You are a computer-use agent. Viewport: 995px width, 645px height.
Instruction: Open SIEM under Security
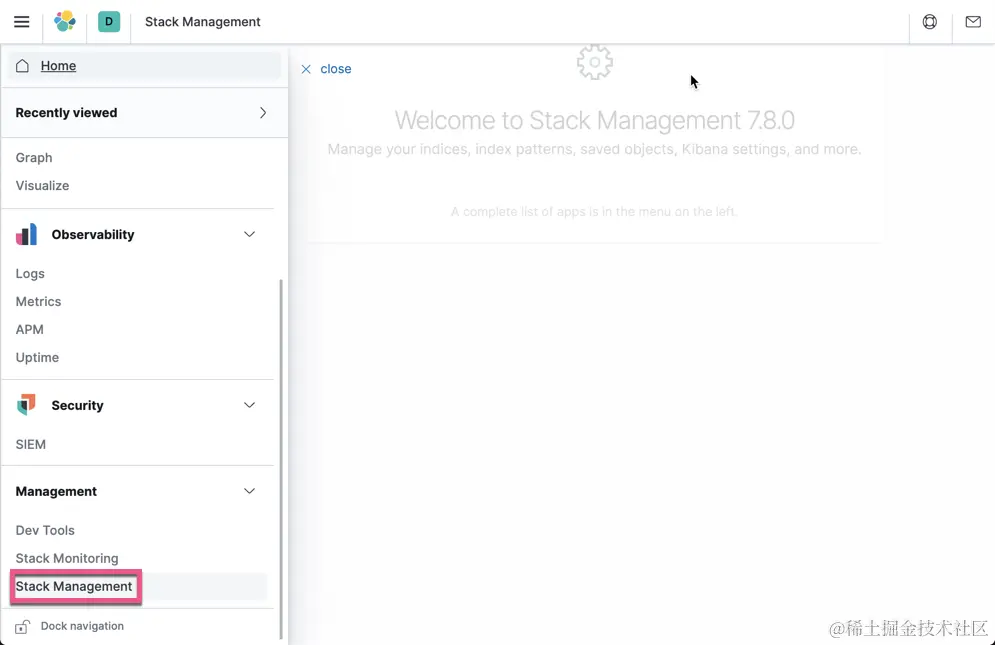30,444
